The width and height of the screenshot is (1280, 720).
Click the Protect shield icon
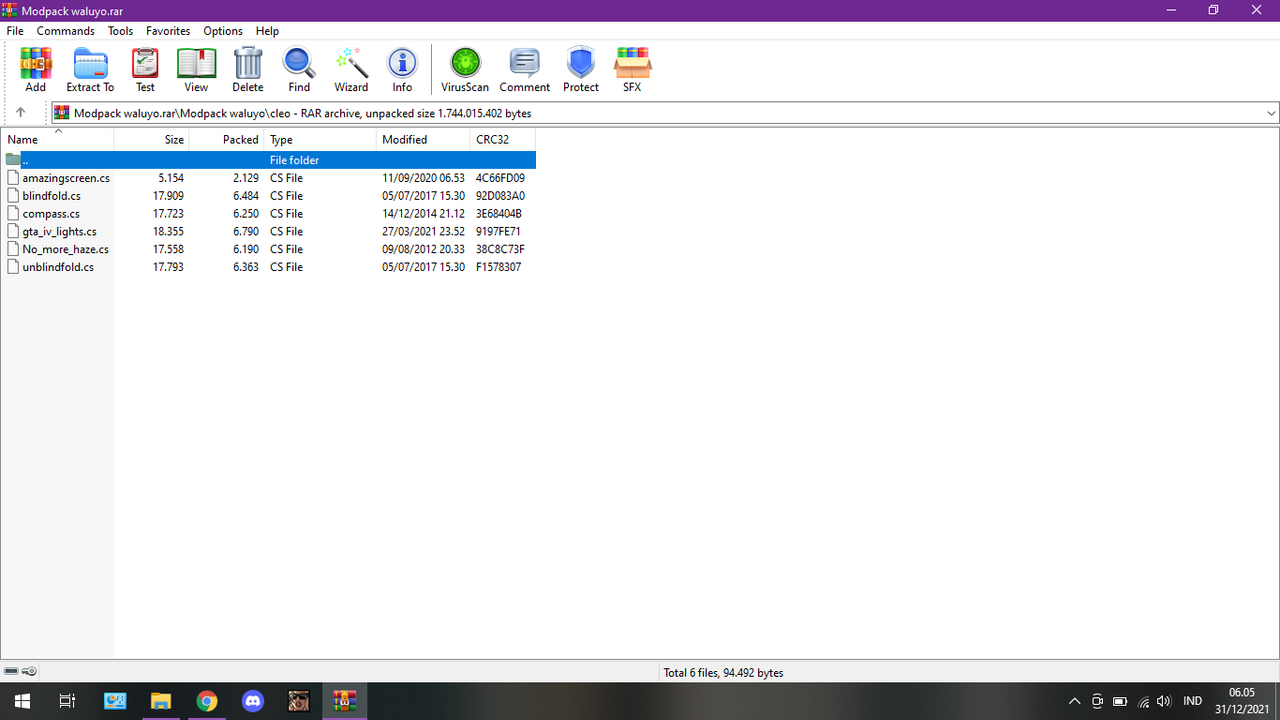tap(581, 70)
